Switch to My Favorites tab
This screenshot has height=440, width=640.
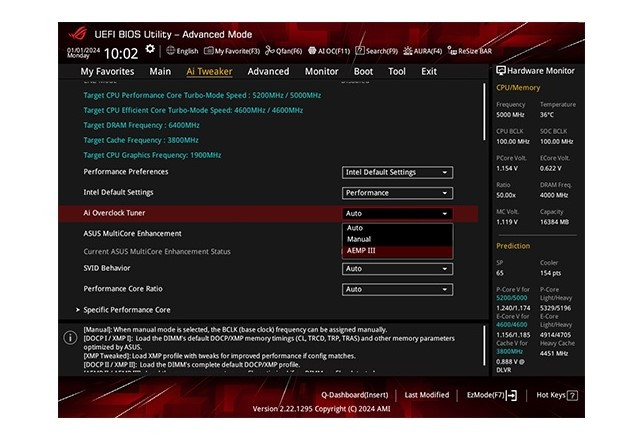107,71
